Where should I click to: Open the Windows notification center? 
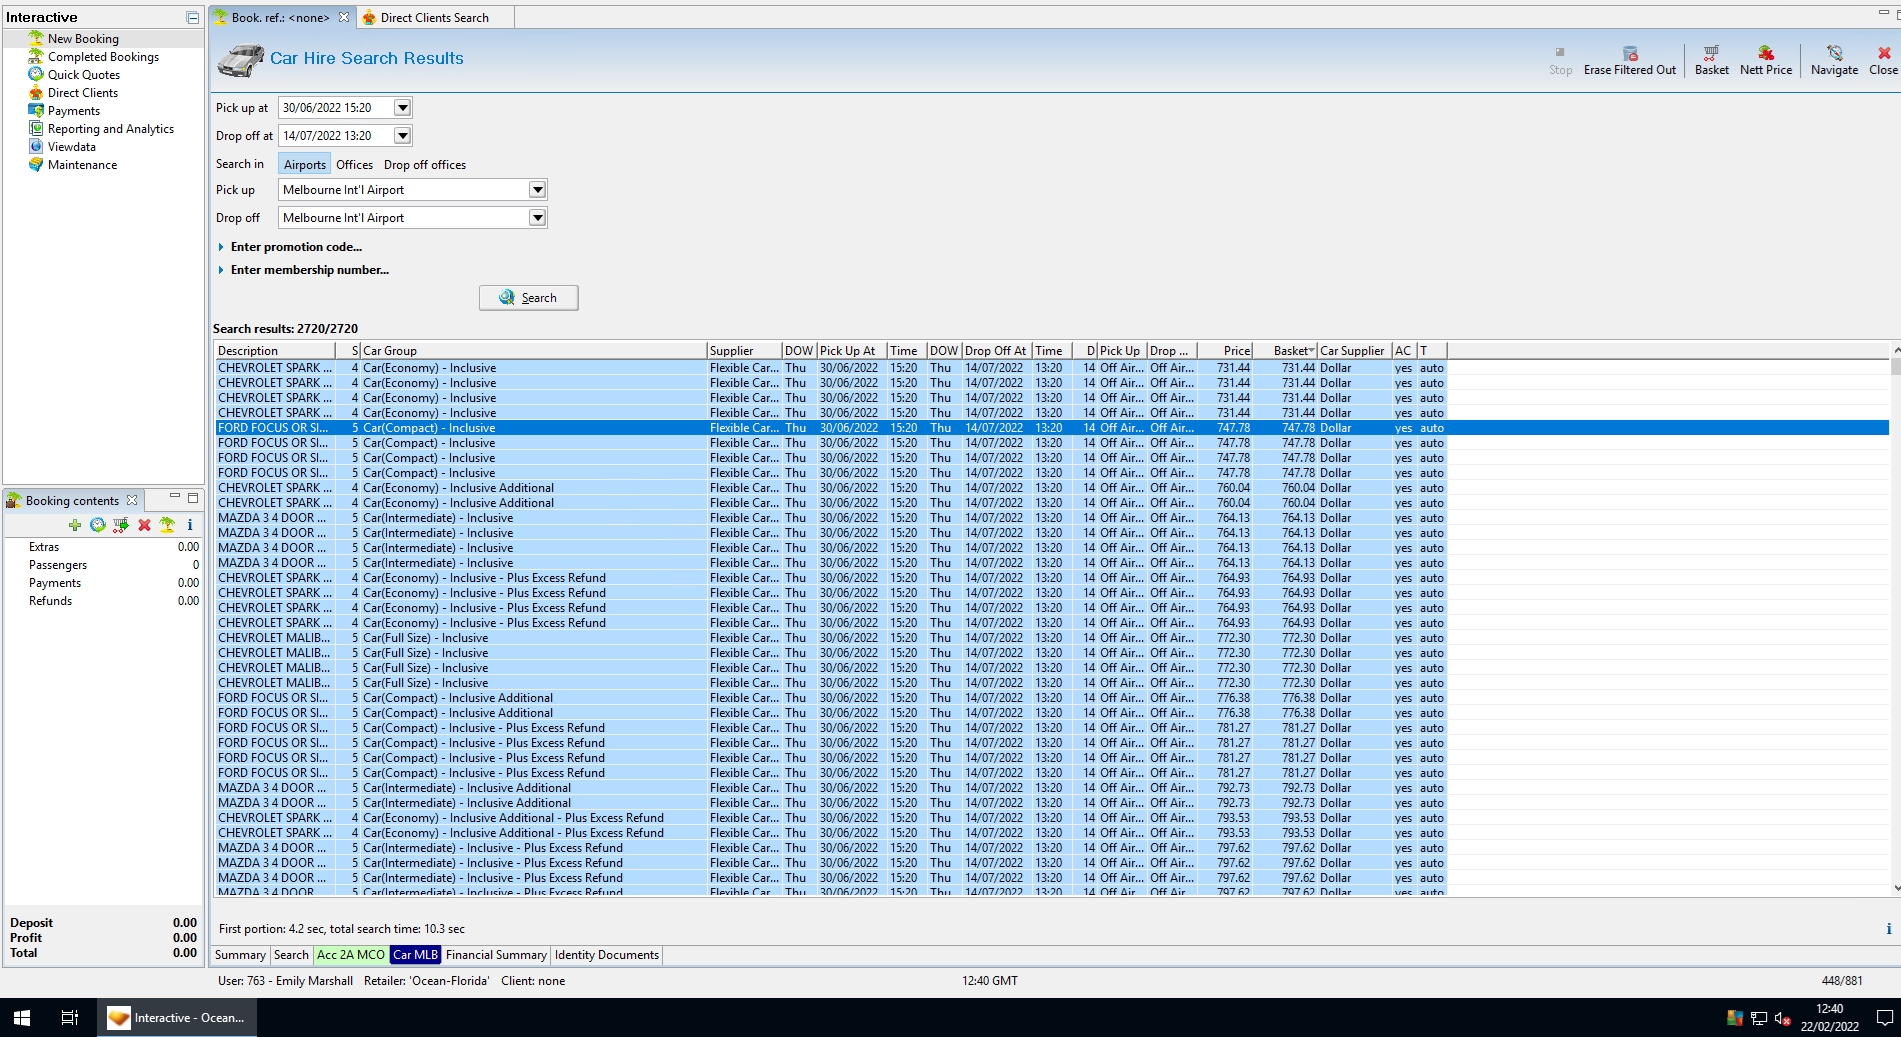(x=1885, y=1019)
